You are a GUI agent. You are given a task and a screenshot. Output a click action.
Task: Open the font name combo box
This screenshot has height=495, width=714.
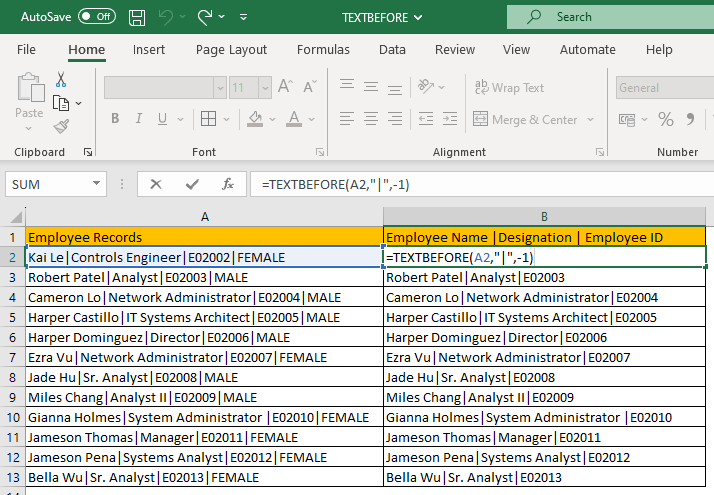pyautogui.click(x=165, y=87)
